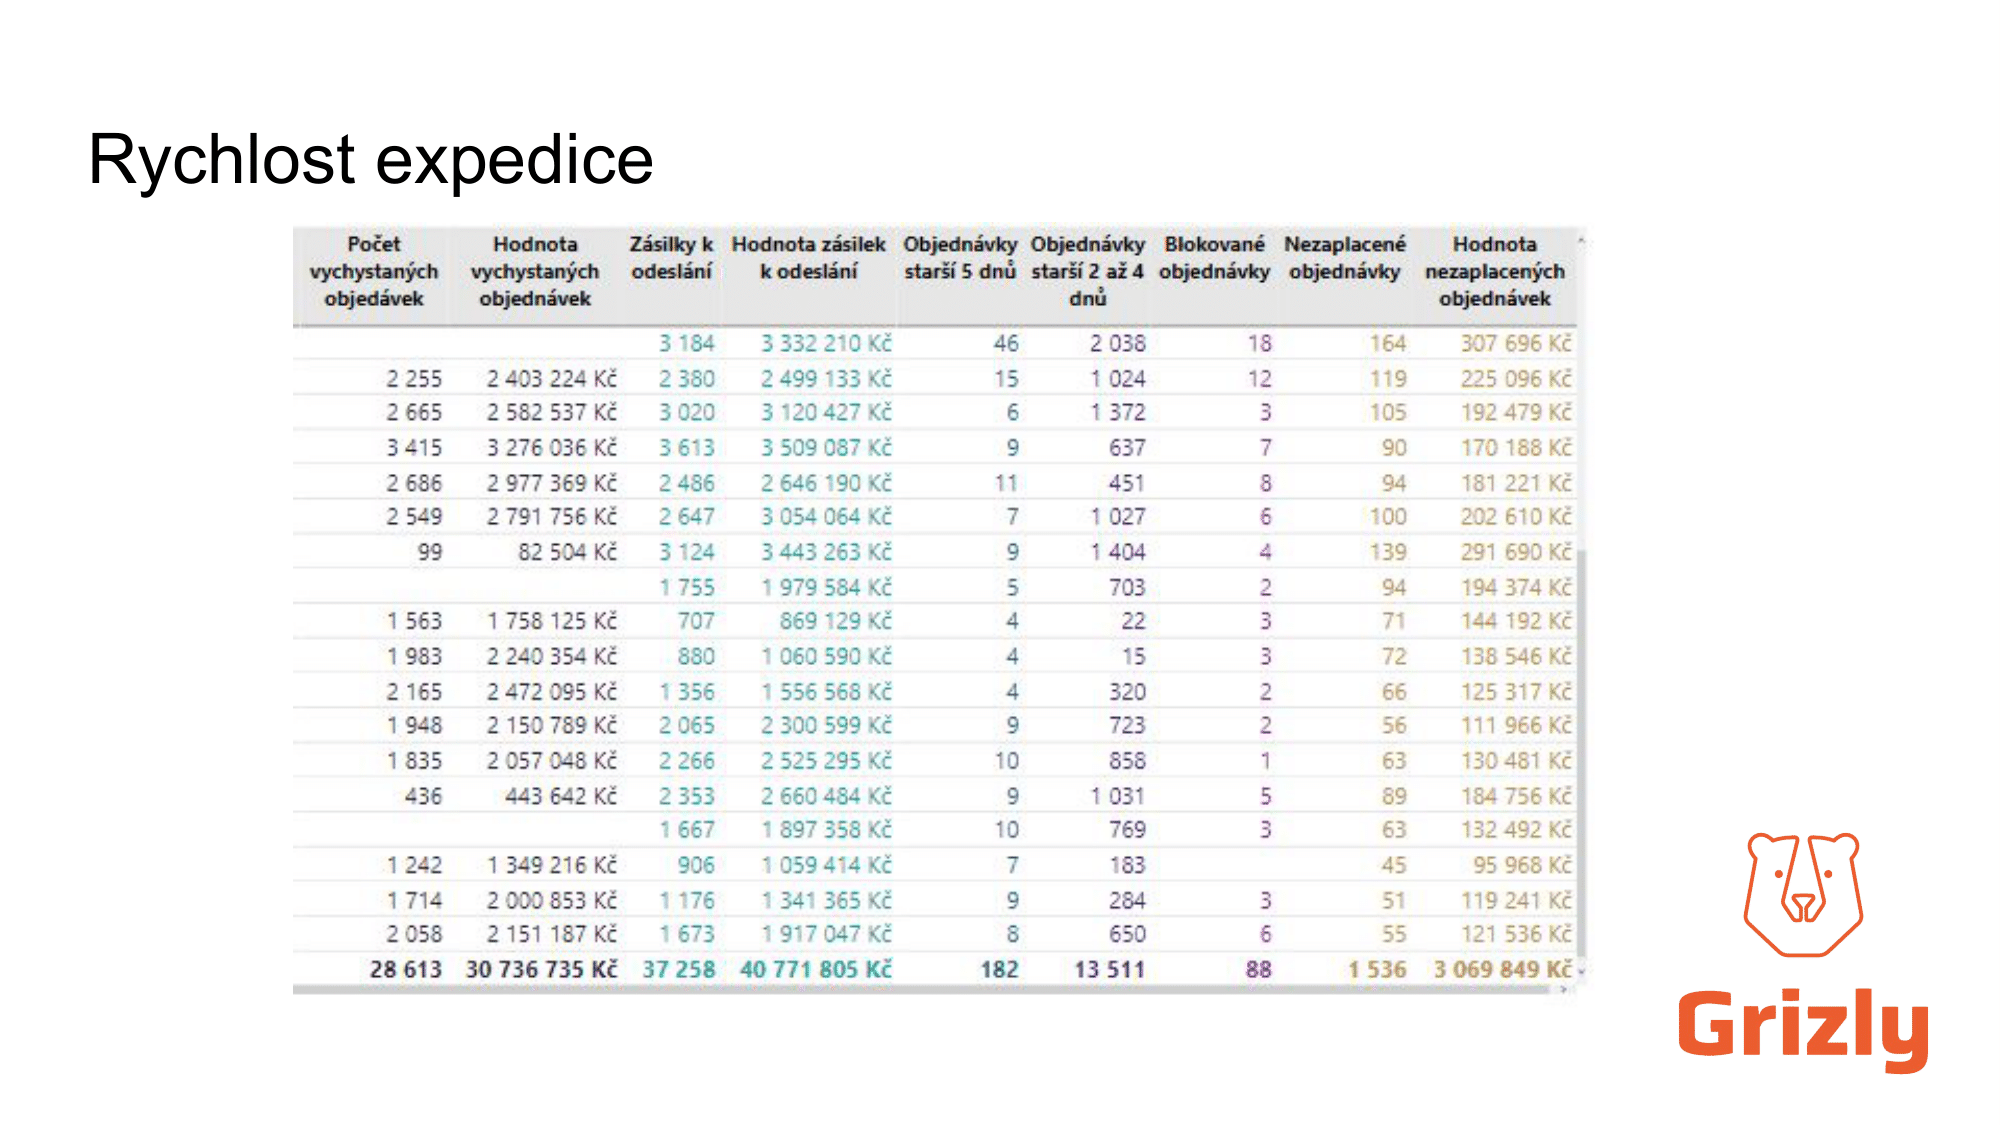Click total value '28 613'
Screen dimensions: 2000x1125
point(405,970)
